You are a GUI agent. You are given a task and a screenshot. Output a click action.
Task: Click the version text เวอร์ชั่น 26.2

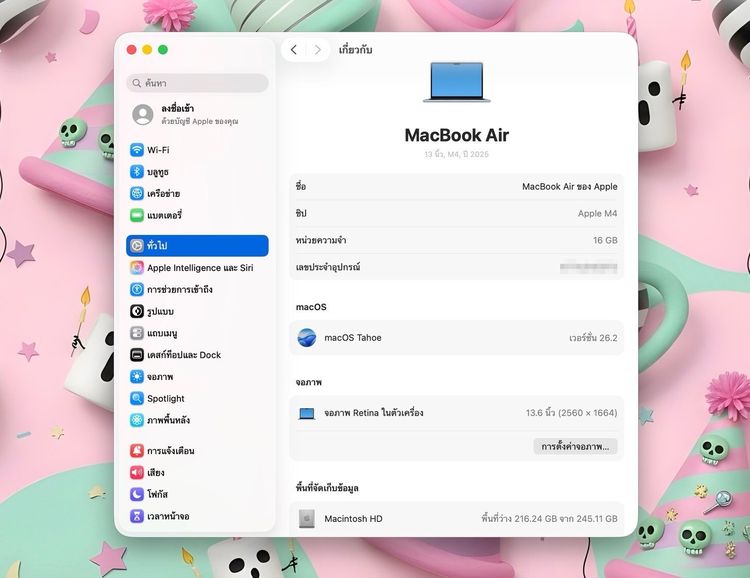pos(593,338)
